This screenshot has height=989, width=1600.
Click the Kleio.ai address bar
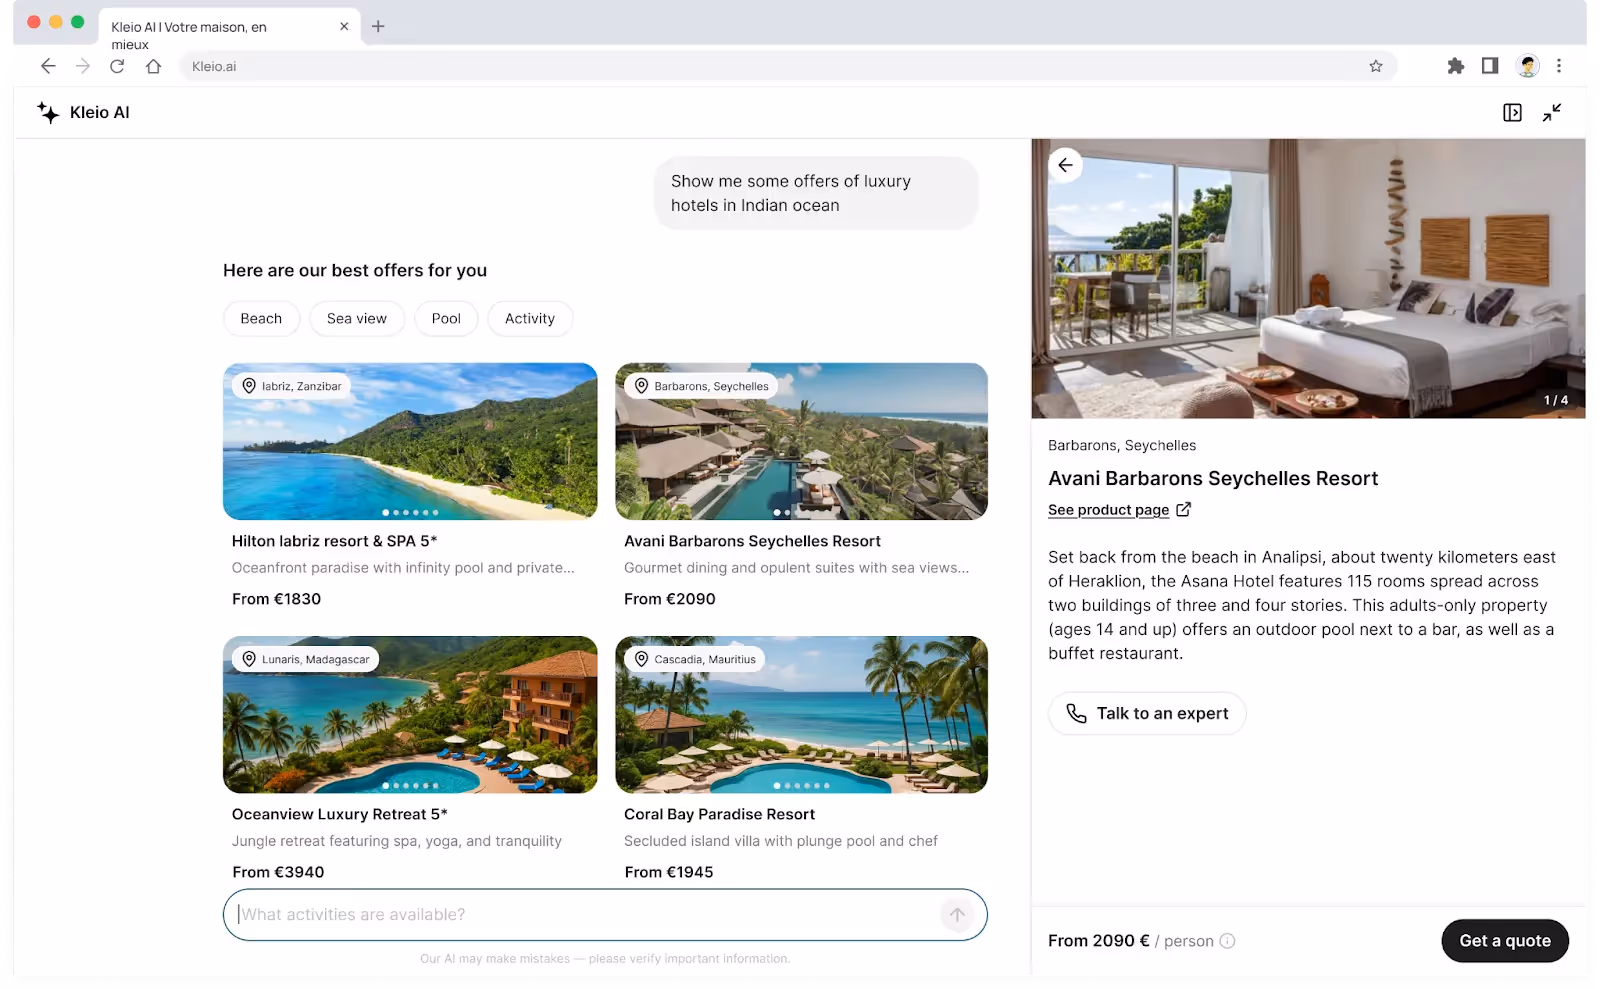click(x=788, y=66)
